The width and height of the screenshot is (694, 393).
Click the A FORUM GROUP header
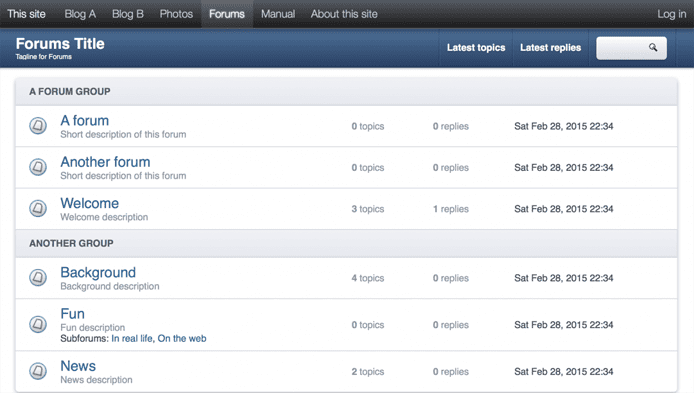tap(70, 92)
